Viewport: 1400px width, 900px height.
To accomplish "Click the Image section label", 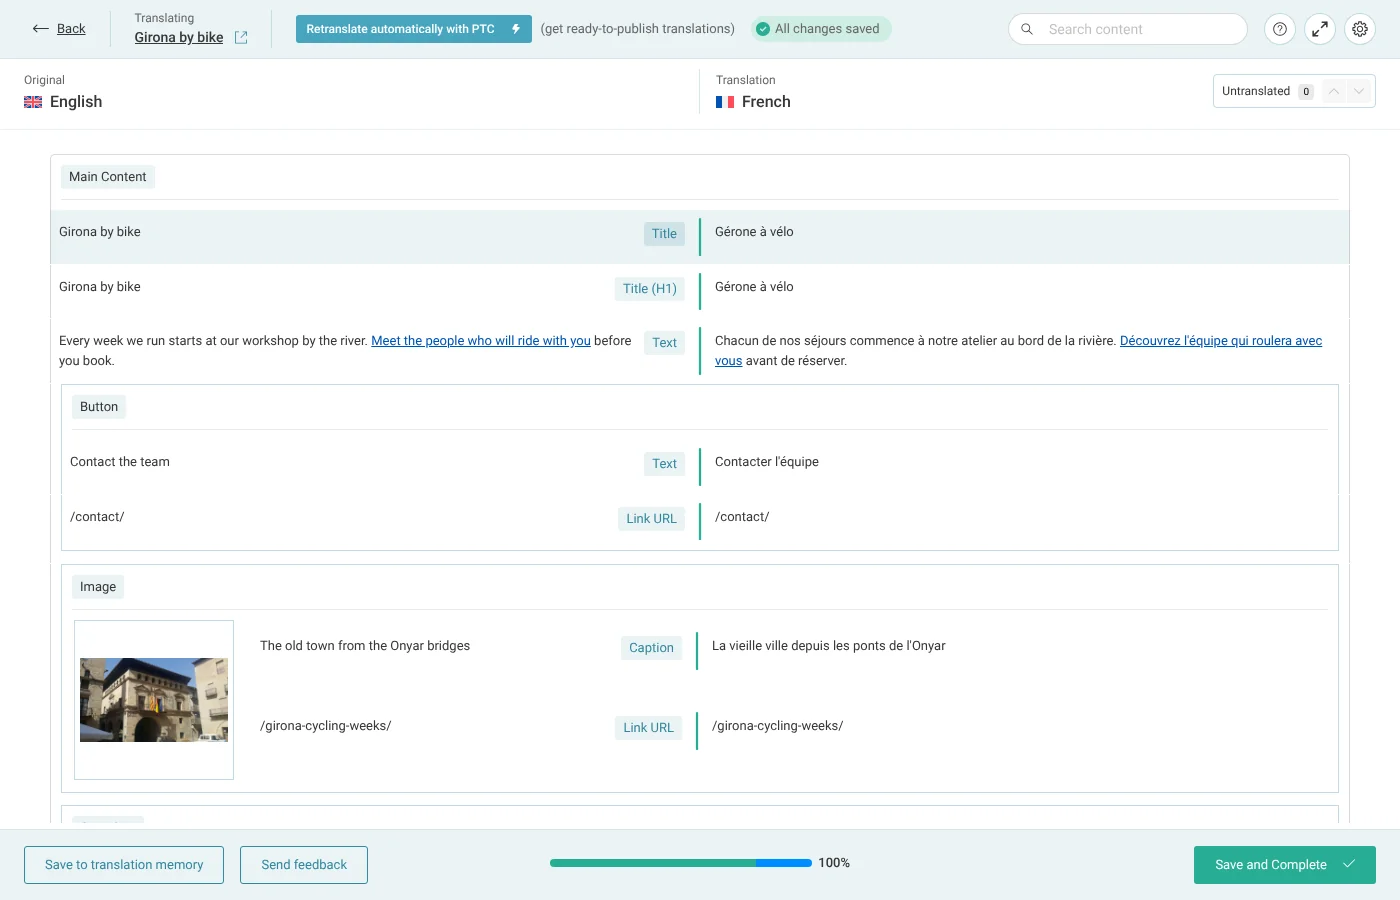I will point(98,587).
